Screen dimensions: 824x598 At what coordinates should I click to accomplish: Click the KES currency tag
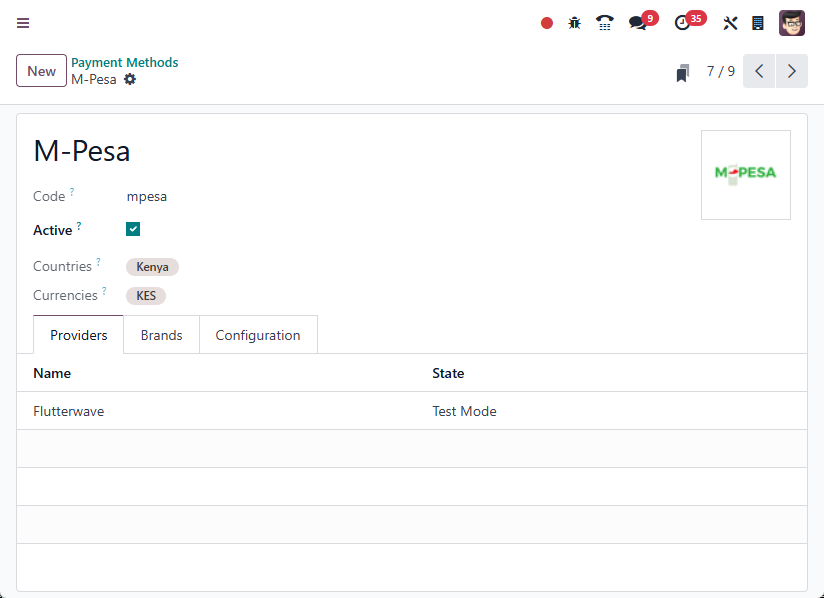coord(146,296)
